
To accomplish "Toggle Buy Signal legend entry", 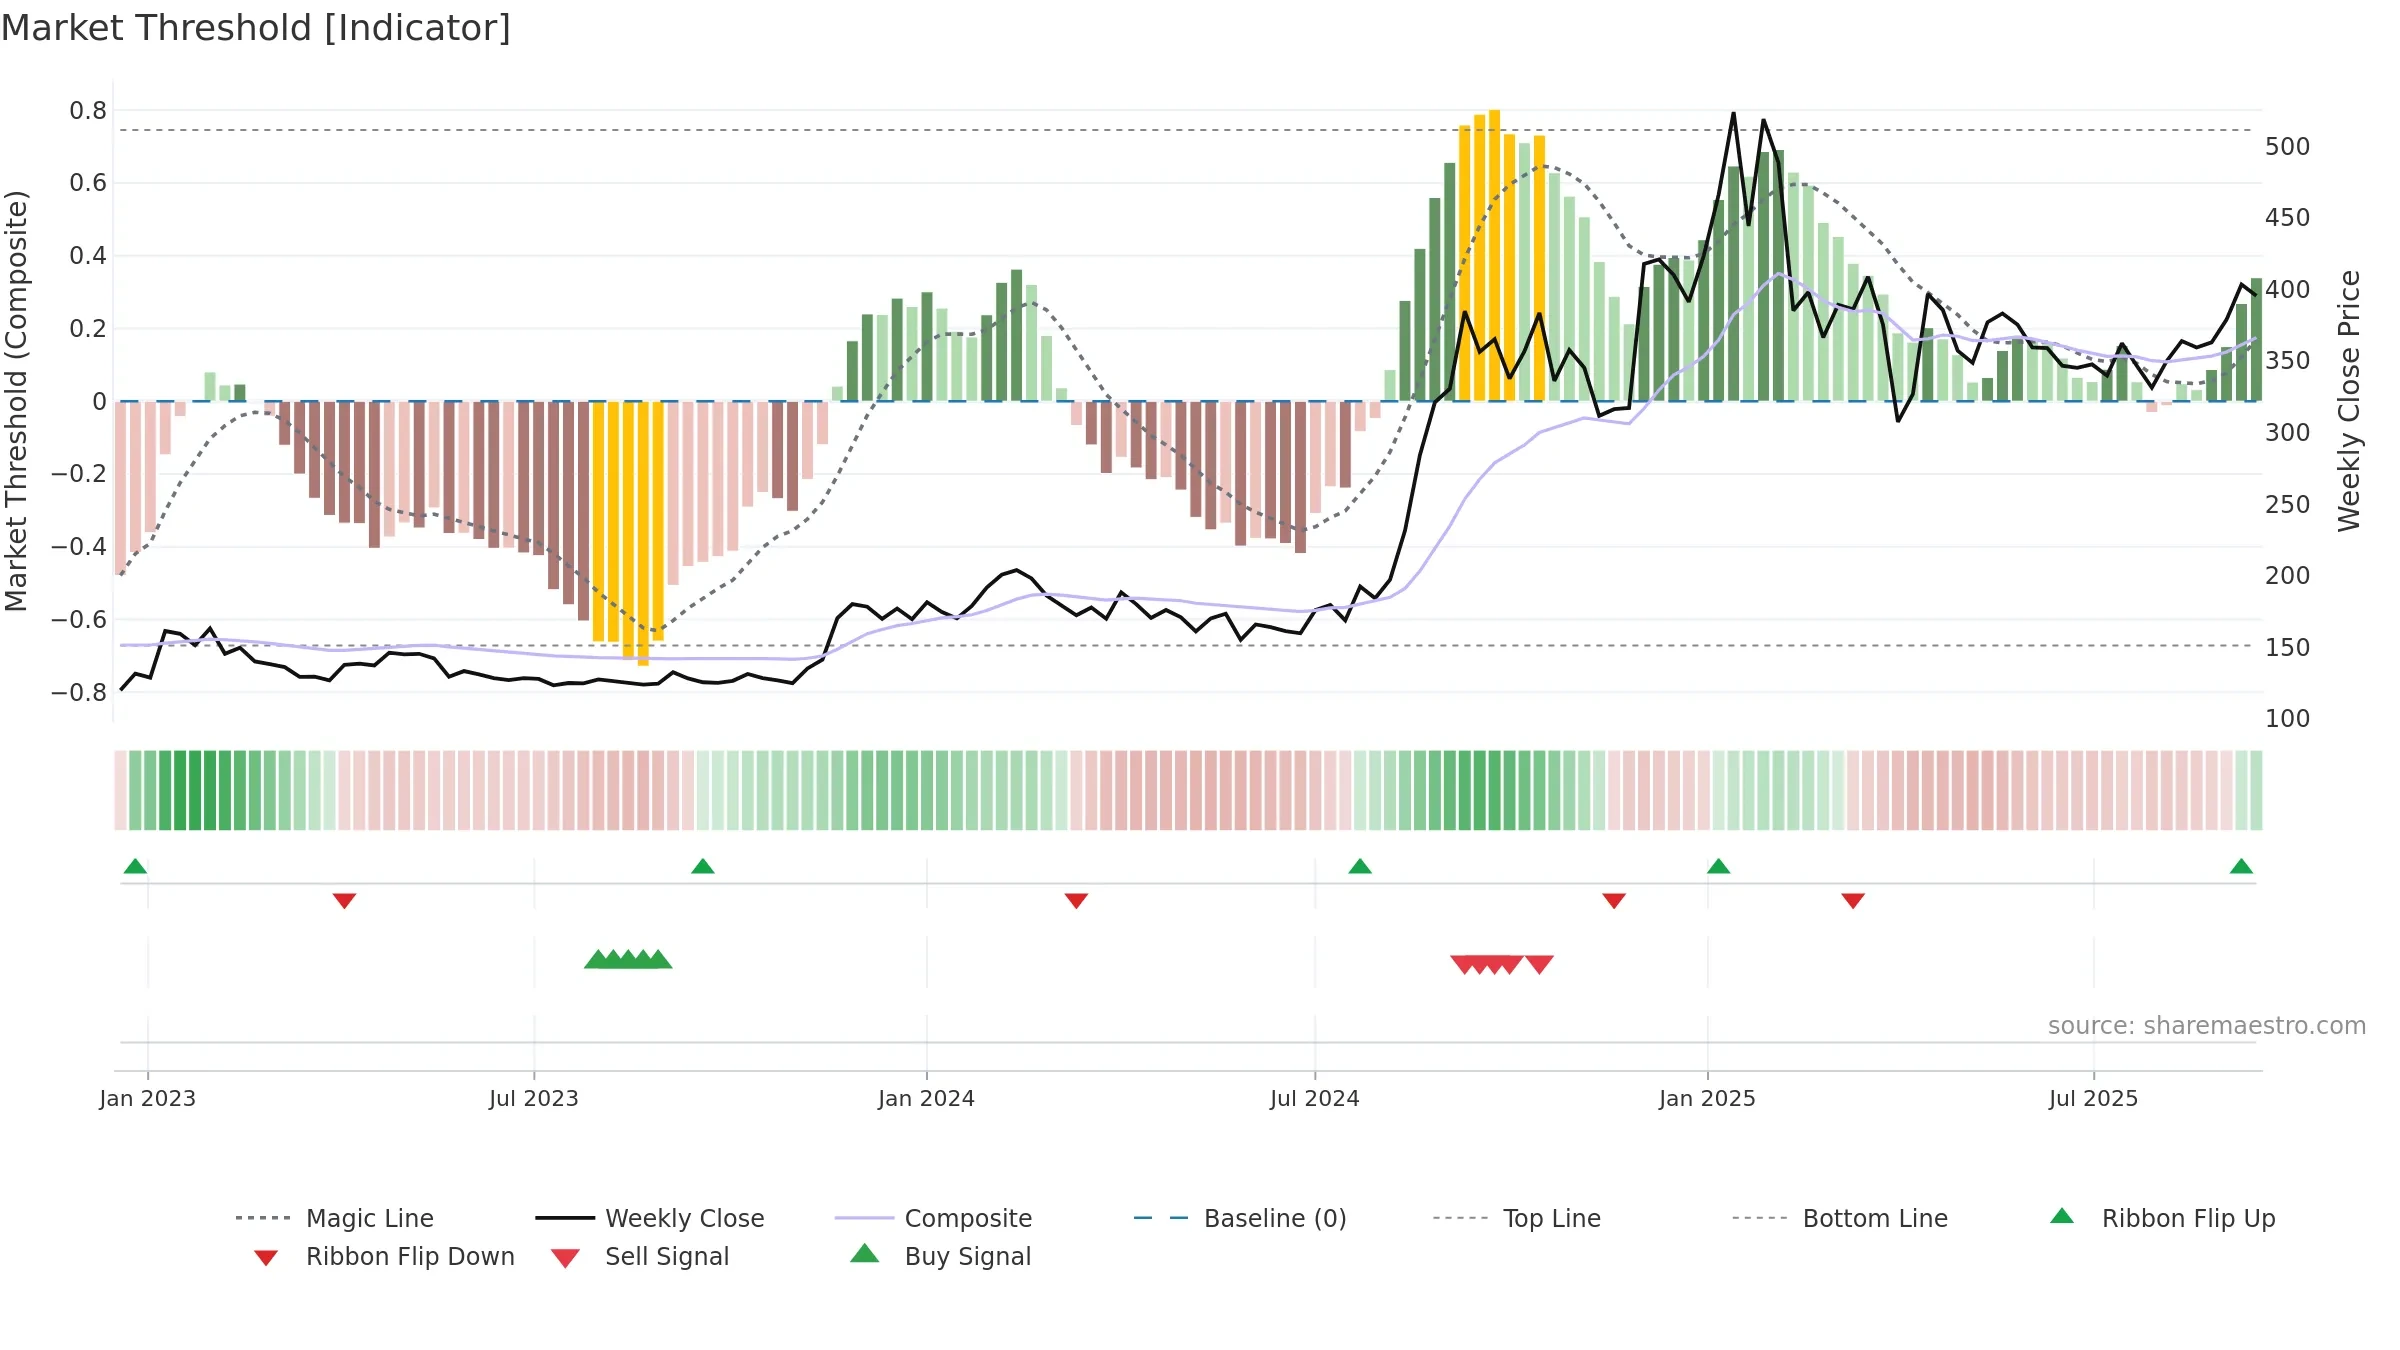I will 940,1257.
